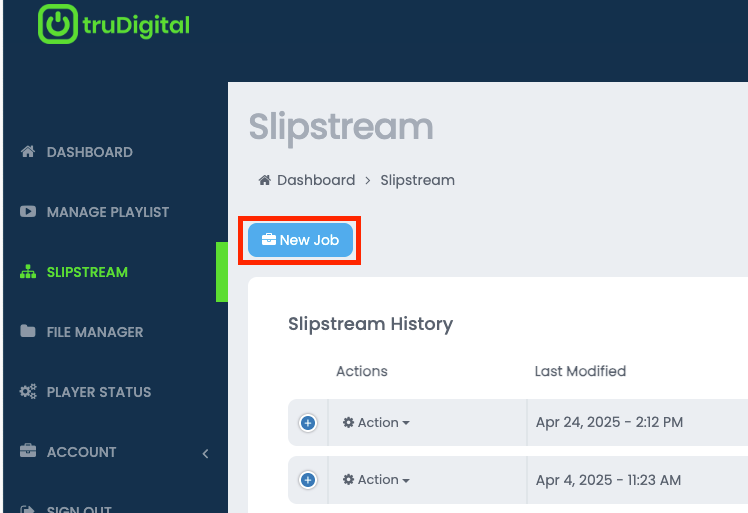Click the truDigital power logo icon
The image size is (748, 513).
pyautogui.click(x=58, y=24)
